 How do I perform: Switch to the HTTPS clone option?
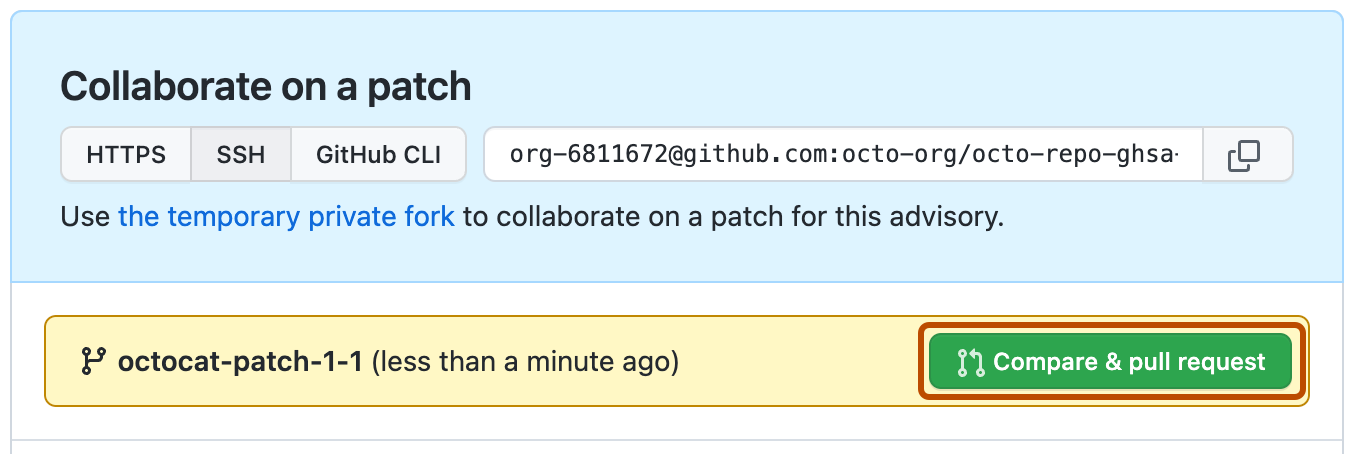[x=126, y=155]
